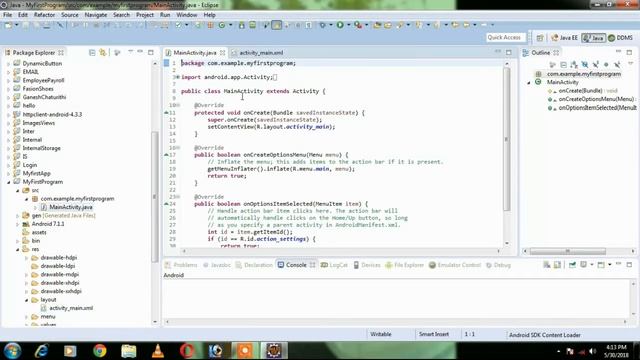
Task: Click the Internet Explorer taskbar icon
Action: tap(42, 351)
